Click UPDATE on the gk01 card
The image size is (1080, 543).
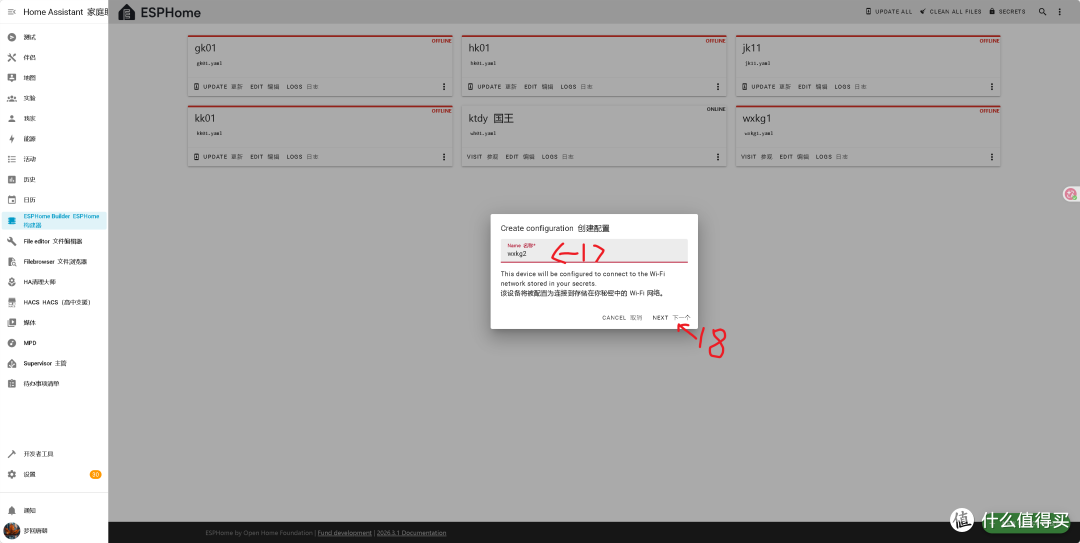(218, 87)
